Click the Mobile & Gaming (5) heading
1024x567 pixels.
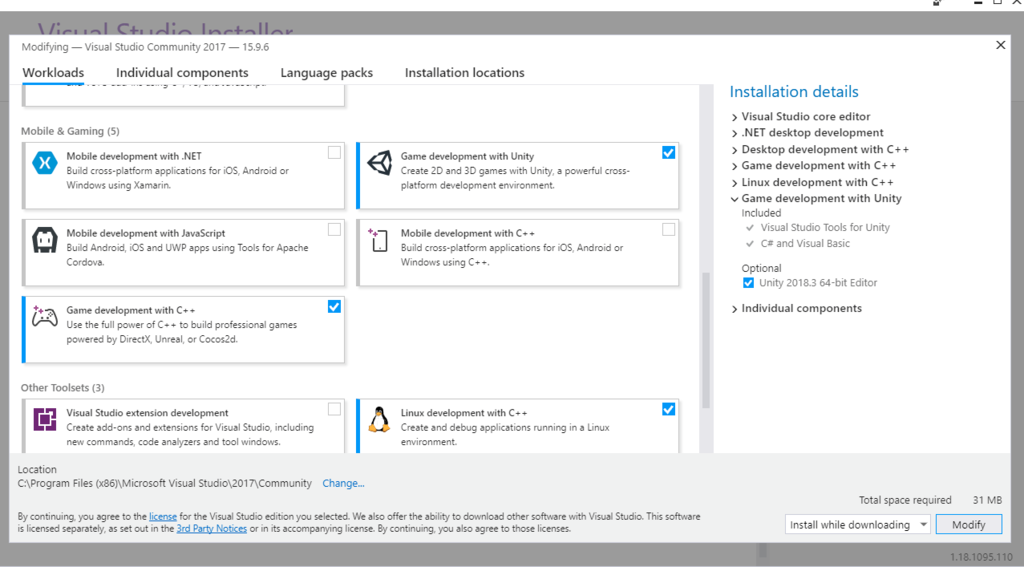(70, 131)
